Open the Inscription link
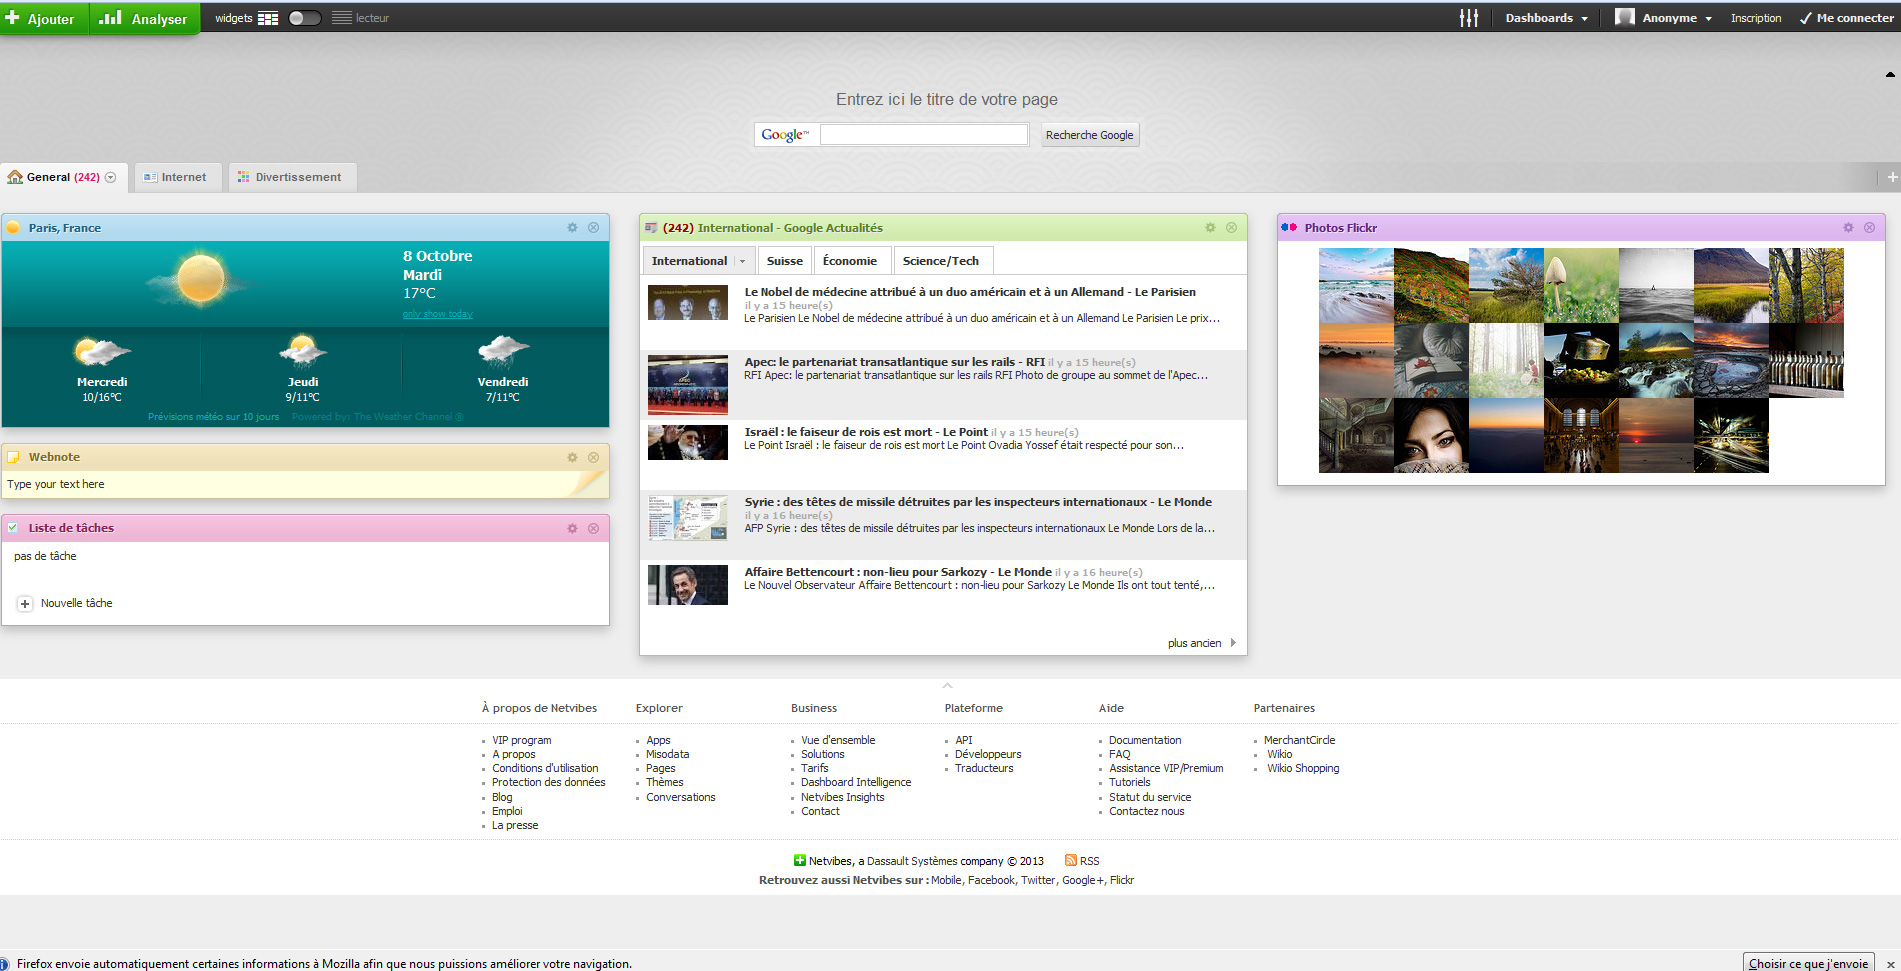1901x971 pixels. point(1756,18)
